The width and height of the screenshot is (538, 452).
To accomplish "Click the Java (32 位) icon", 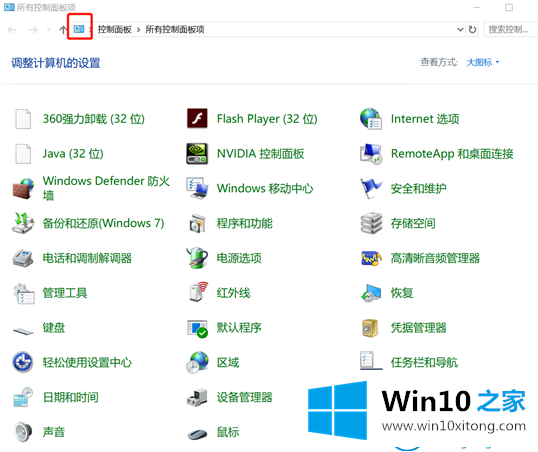I will click(x=23, y=154).
